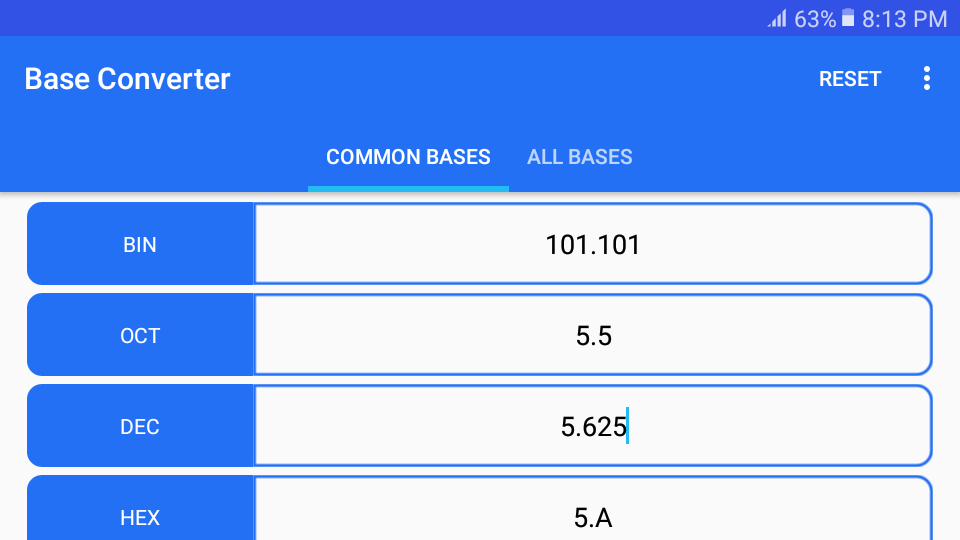Focus the binary field showing 101.101
The image size is (960, 540).
click(x=593, y=244)
